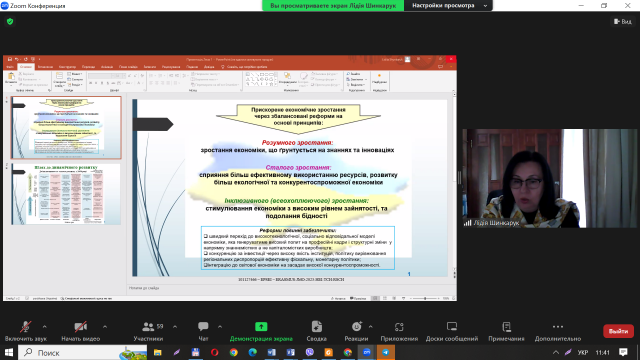Click the red Выйти leave button
Viewport: 640px width, 360px height.
(x=618, y=331)
